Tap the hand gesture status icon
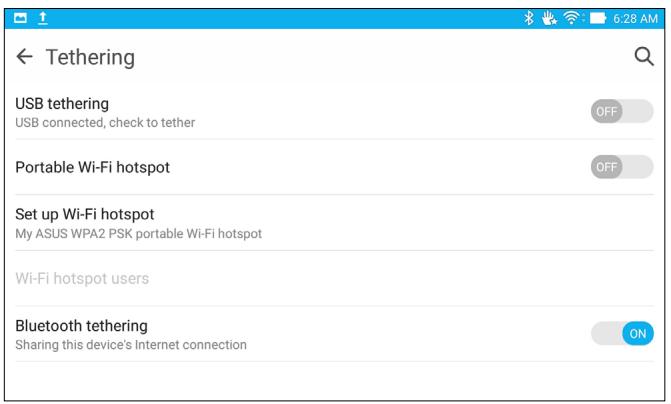 point(549,18)
